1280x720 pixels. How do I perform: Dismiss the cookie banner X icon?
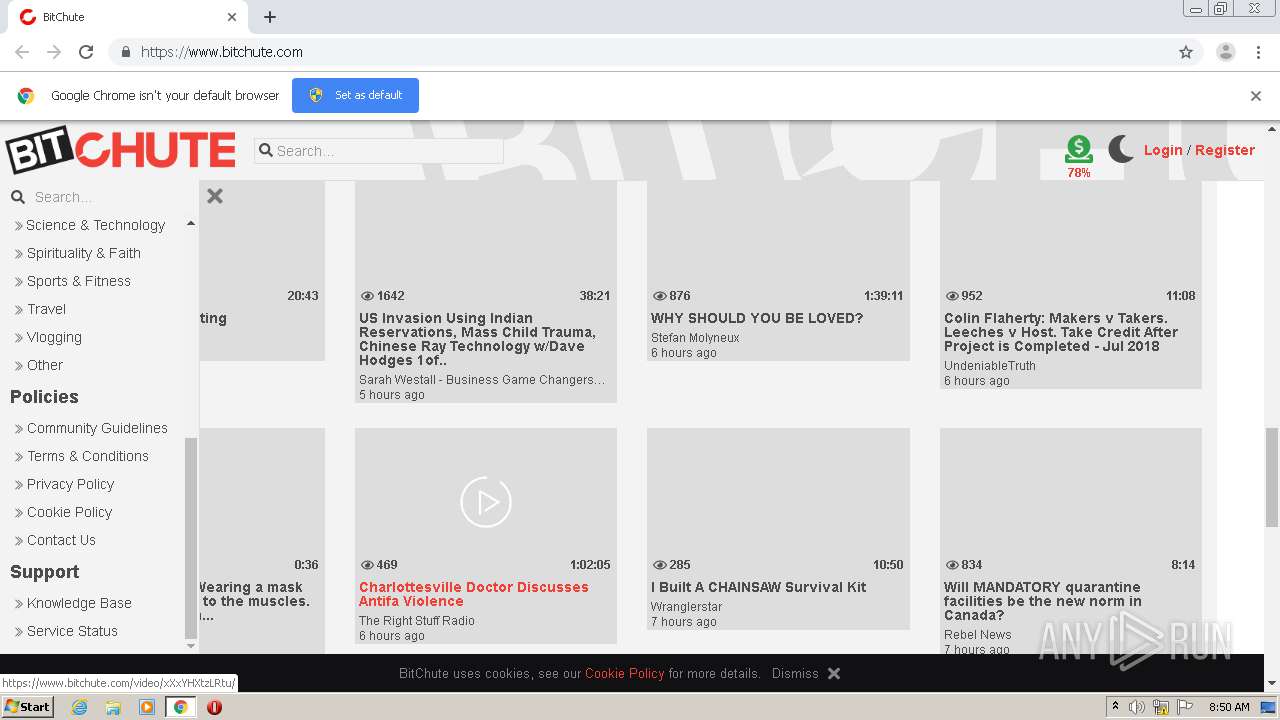834,674
